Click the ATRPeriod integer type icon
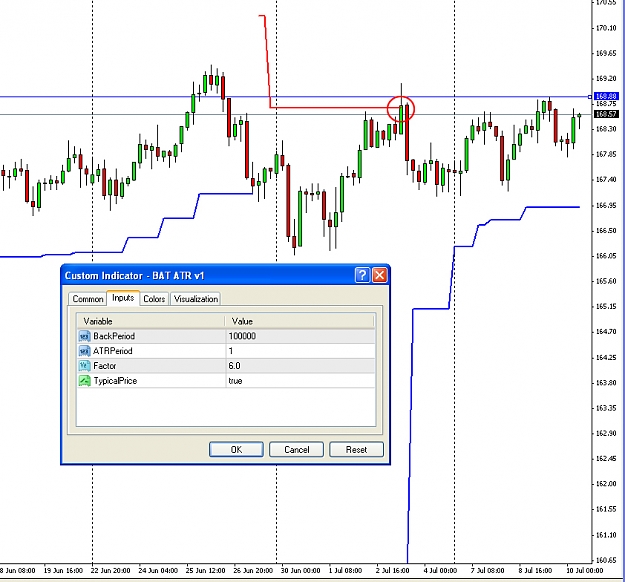The width and height of the screenshot is (625, 582). point(85,351)
